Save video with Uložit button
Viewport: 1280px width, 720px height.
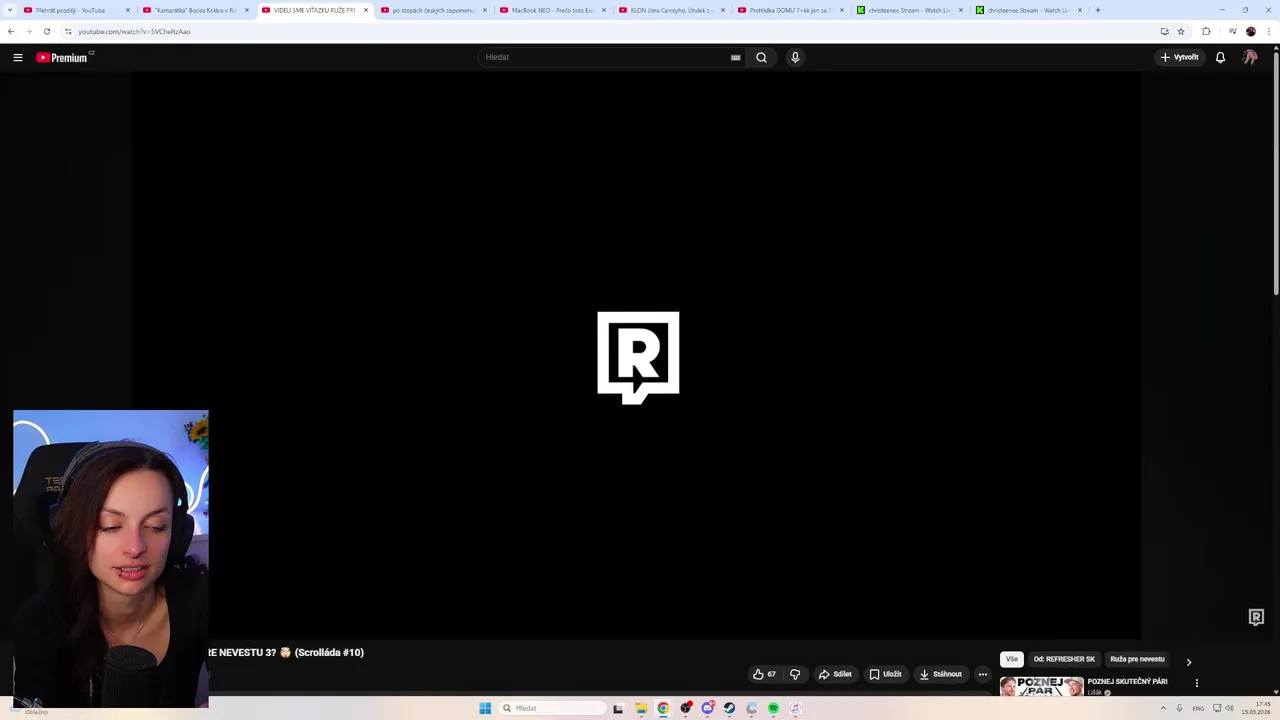[885, 674]
